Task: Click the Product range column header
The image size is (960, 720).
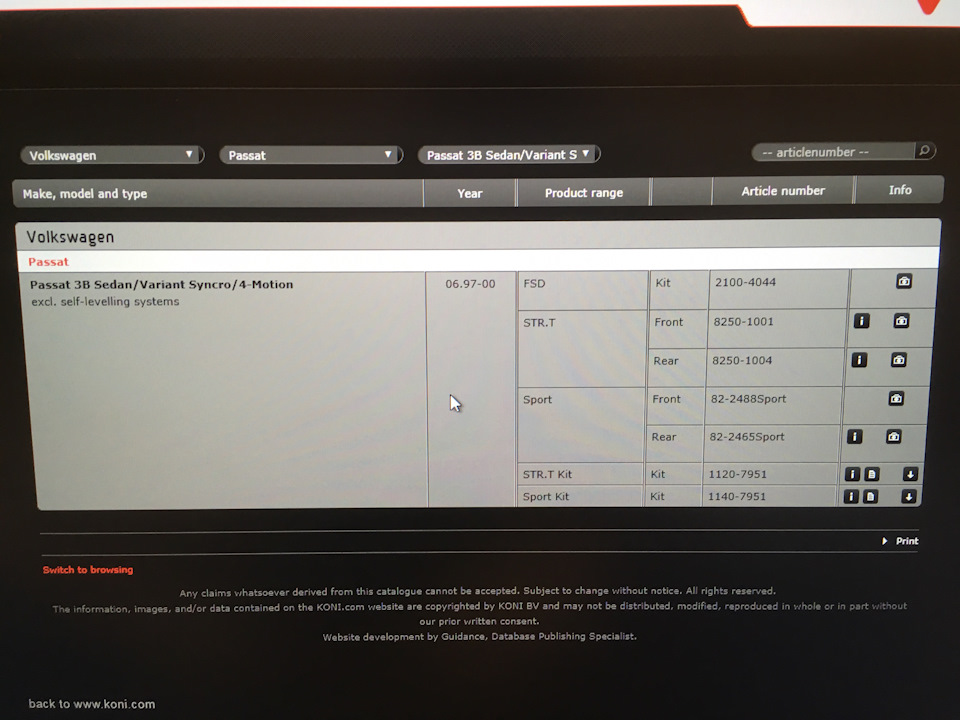Action: pyautogui.click(x=584, y=193)
